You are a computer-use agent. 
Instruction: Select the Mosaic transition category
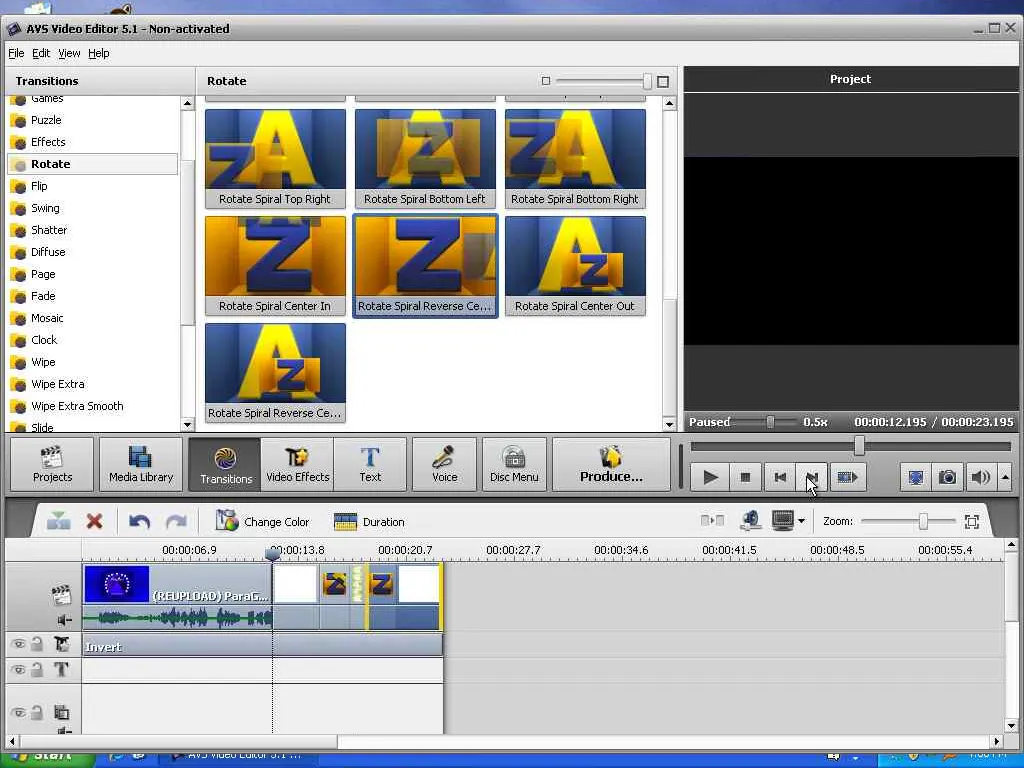tap(47, 318)
